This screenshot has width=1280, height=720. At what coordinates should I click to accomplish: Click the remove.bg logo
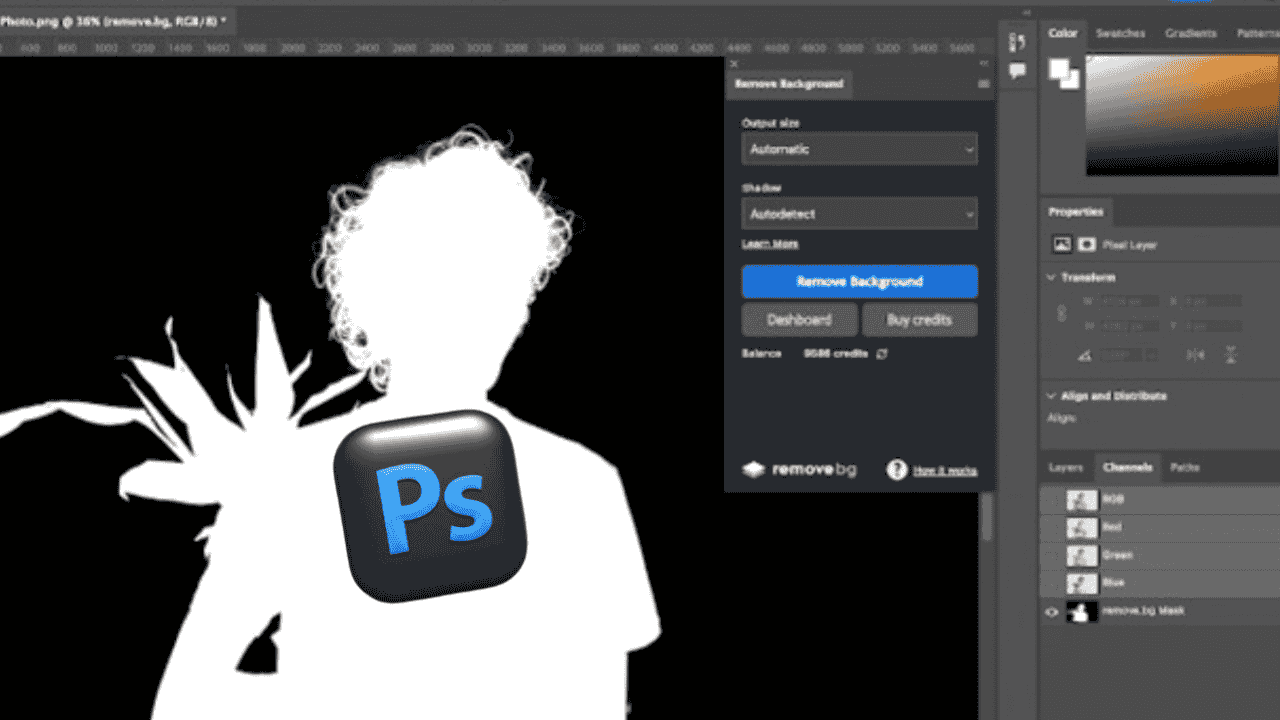pyautogui.click(x=799, y=469)
